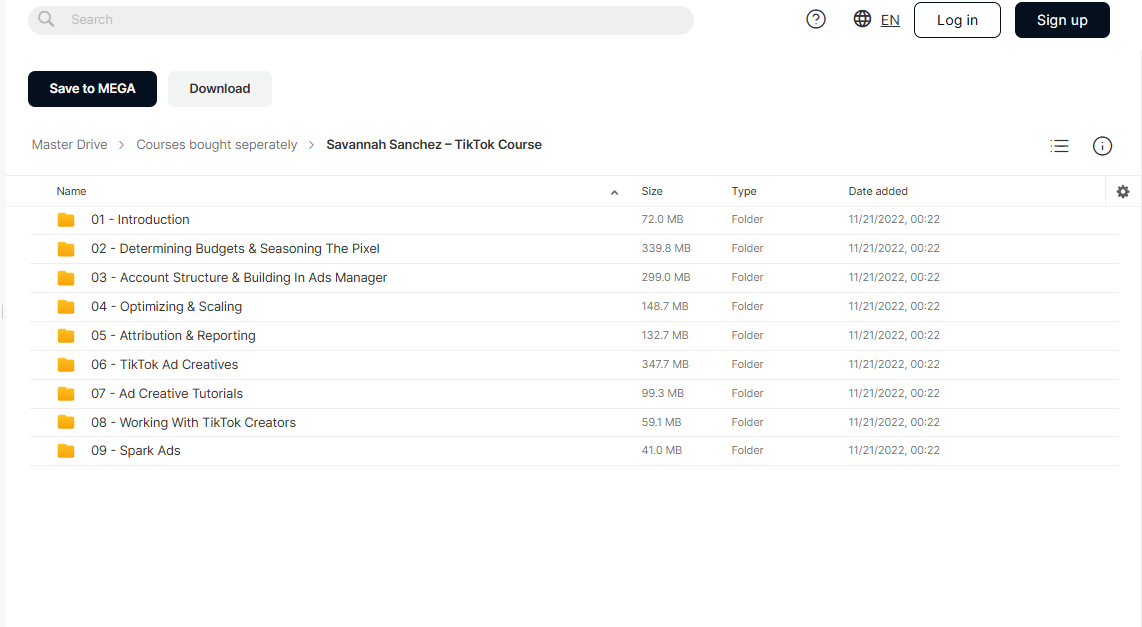This screenshot has width=1142, height=627.
Task: Click folder icon for 06 - TikTok Ad Creatives
Action: 66,365
